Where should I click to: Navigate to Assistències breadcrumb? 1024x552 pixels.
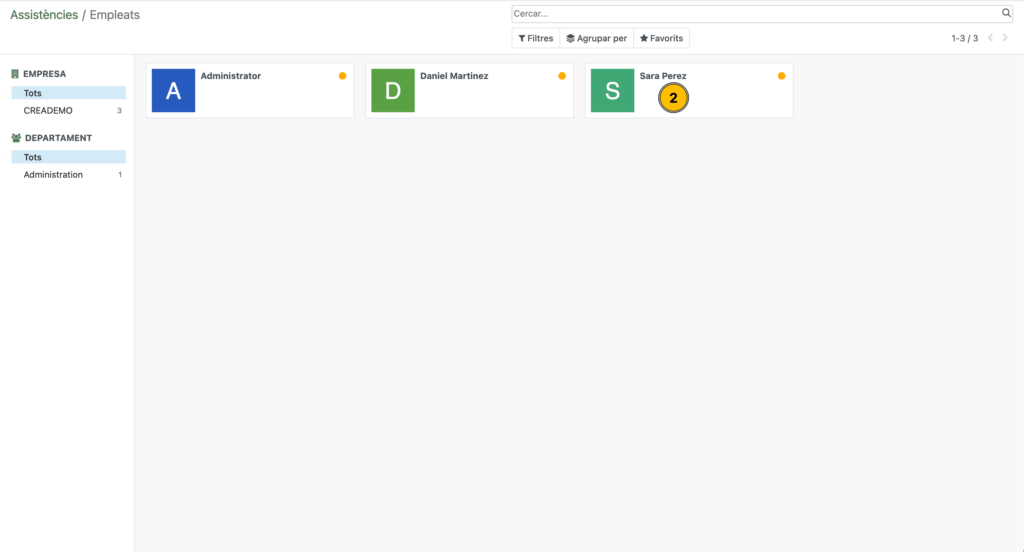(43, 15)
